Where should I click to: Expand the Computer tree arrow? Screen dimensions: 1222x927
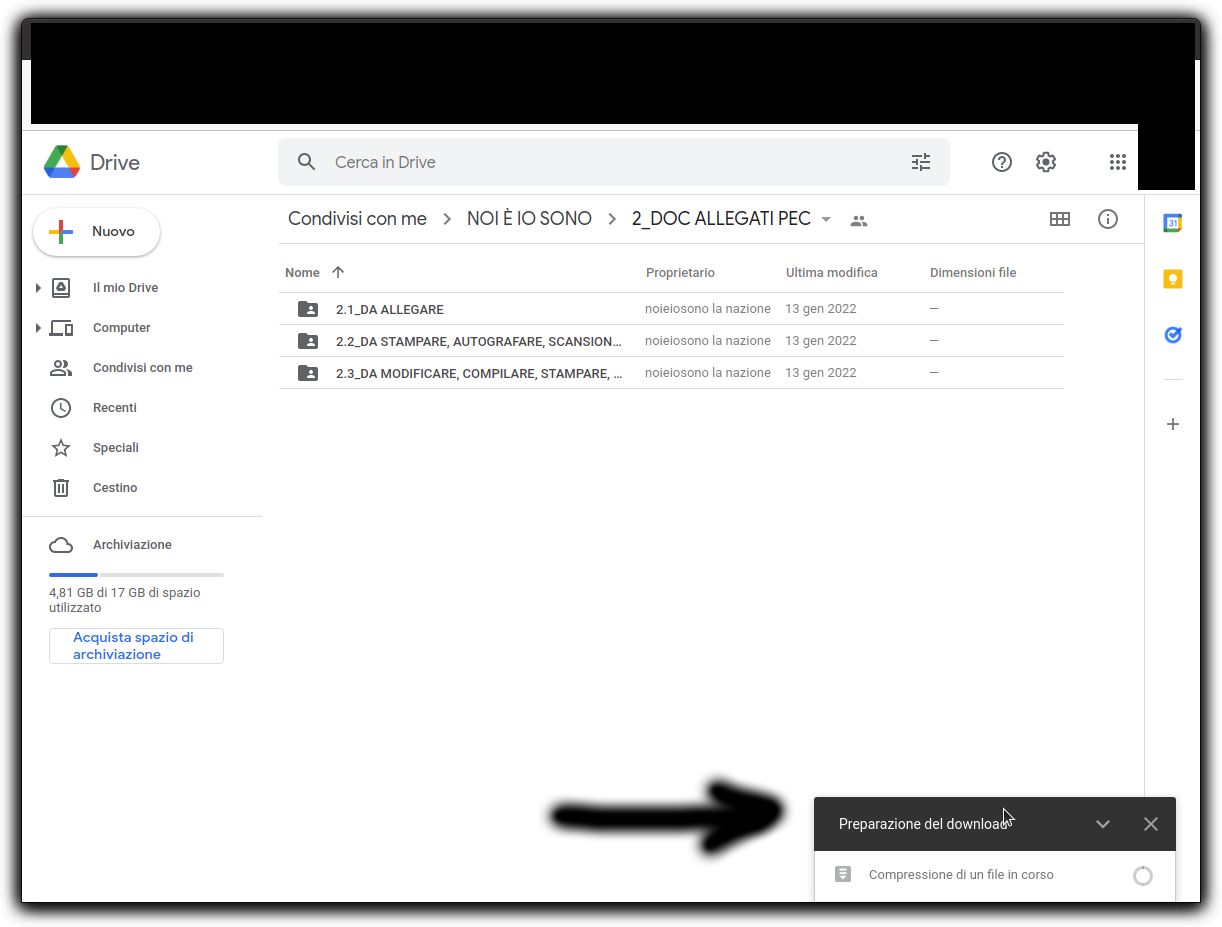pos(38,328)
